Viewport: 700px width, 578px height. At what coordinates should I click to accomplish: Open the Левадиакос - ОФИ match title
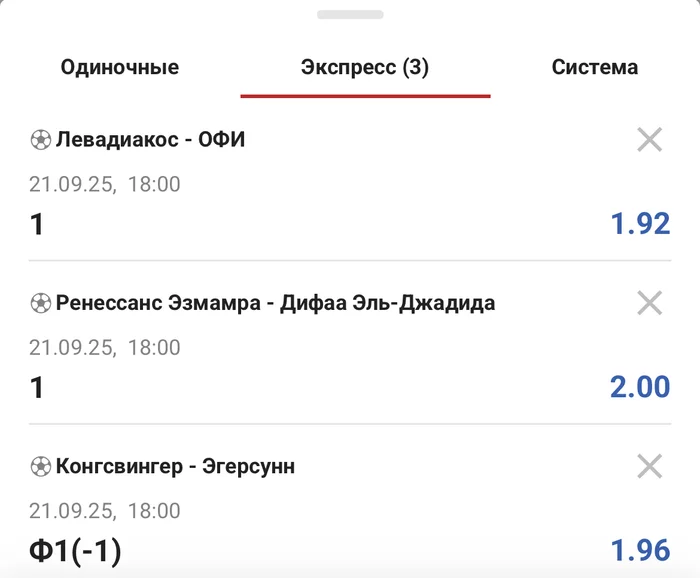tap(150, 140)
